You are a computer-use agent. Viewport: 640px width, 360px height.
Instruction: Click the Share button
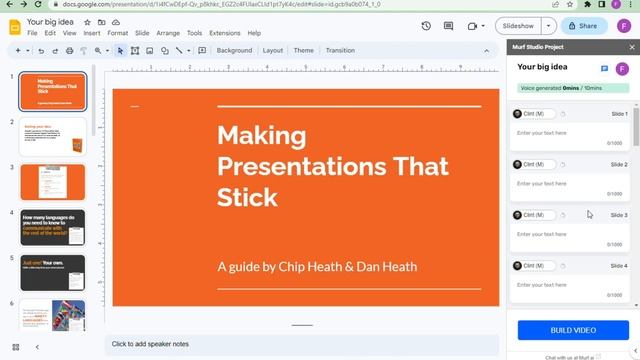click(584, 26)
